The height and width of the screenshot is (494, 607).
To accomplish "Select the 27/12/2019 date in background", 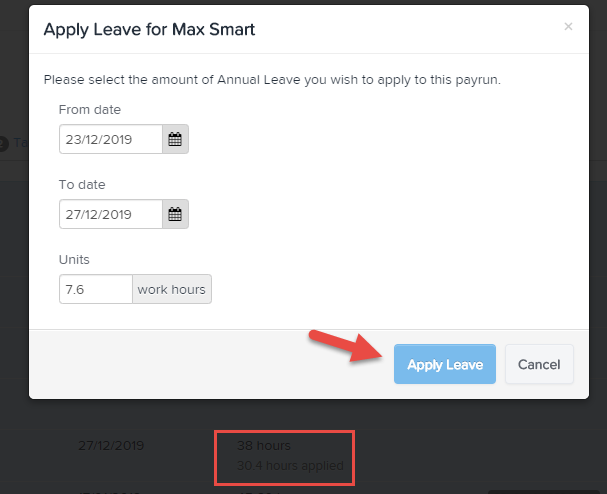I will pos(111,446).
